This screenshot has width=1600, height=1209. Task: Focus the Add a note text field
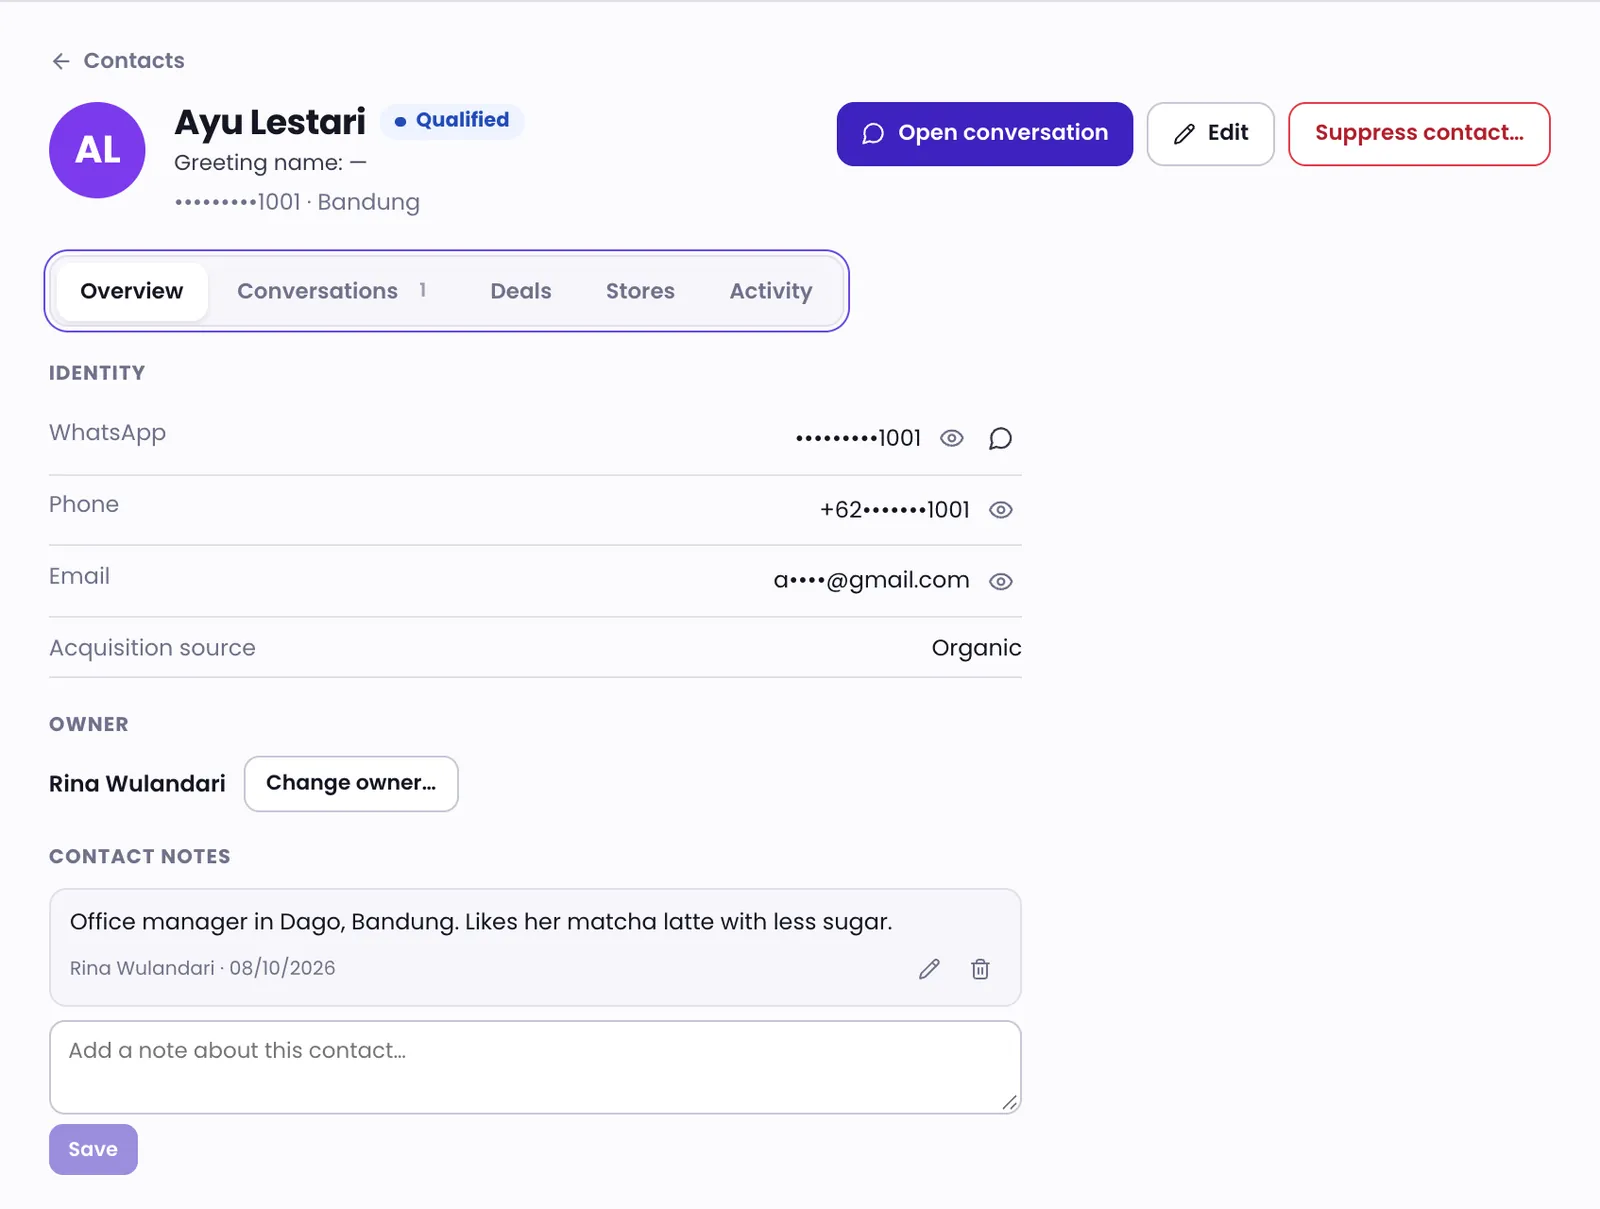point(535,1067)
